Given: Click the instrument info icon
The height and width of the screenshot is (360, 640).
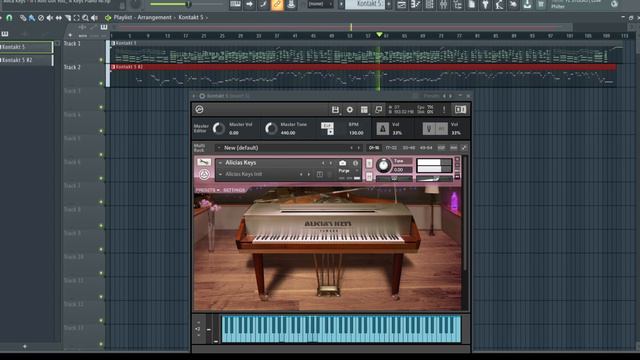Looking at the screenshot, I should click(x=356, y=163).
